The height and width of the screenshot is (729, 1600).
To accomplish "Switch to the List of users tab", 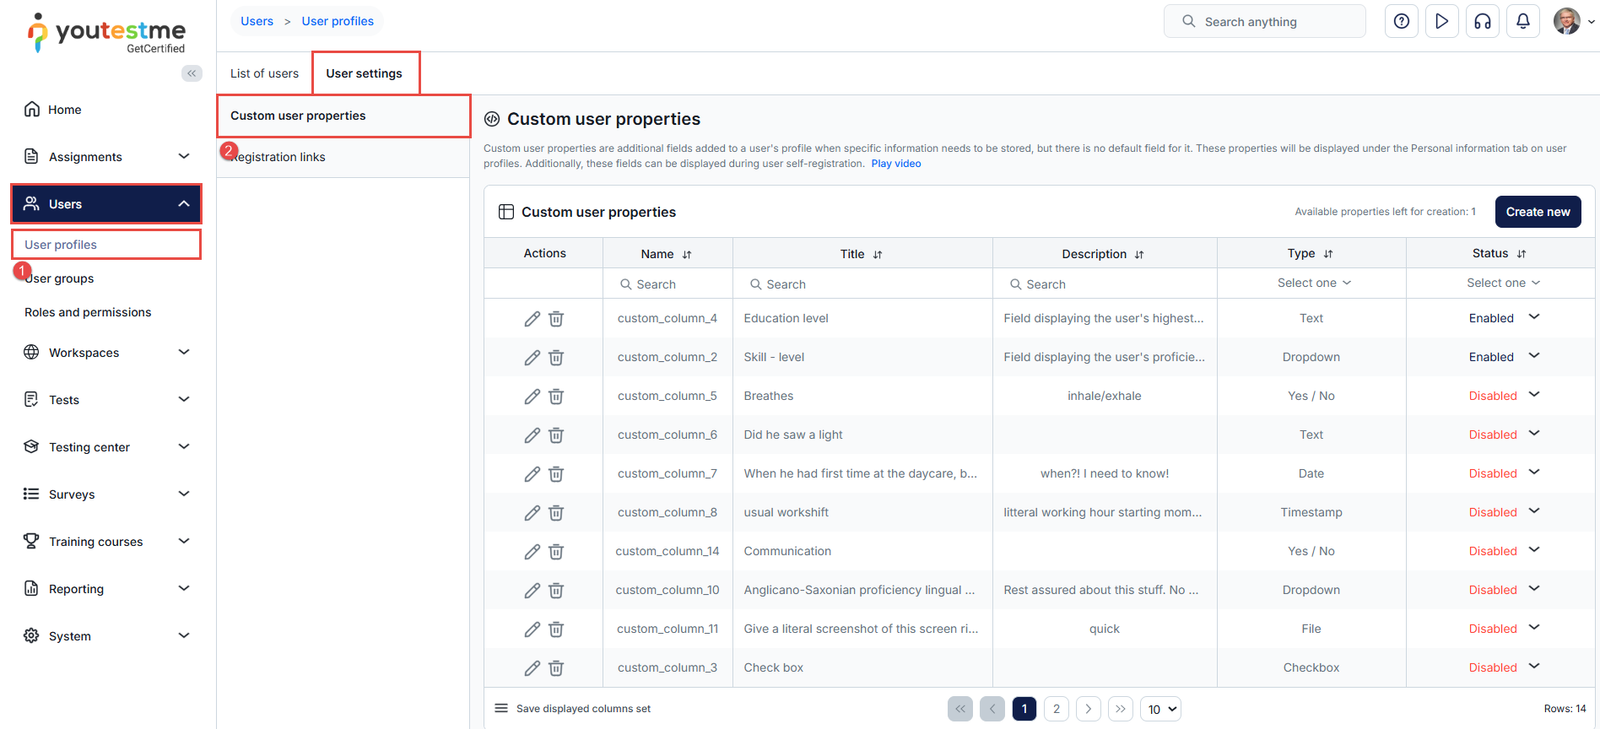I will pos(264,74).
